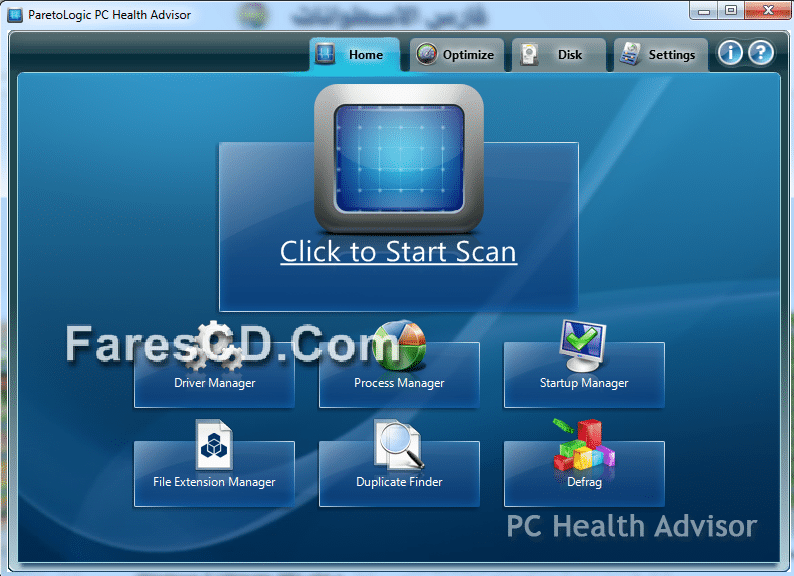
Task: Open help via the question mark icon
Action: [761, 54]
